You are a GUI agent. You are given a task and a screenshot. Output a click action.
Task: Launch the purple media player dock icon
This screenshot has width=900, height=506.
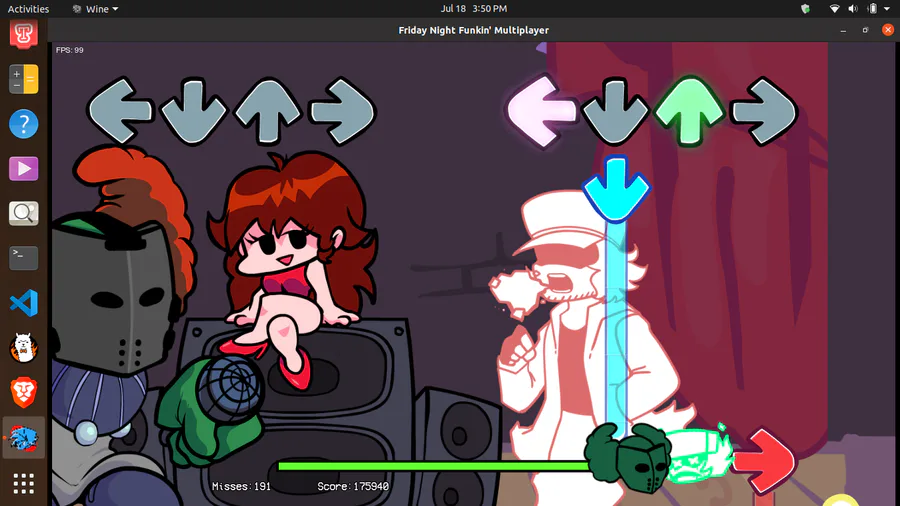tap(24, 169)
